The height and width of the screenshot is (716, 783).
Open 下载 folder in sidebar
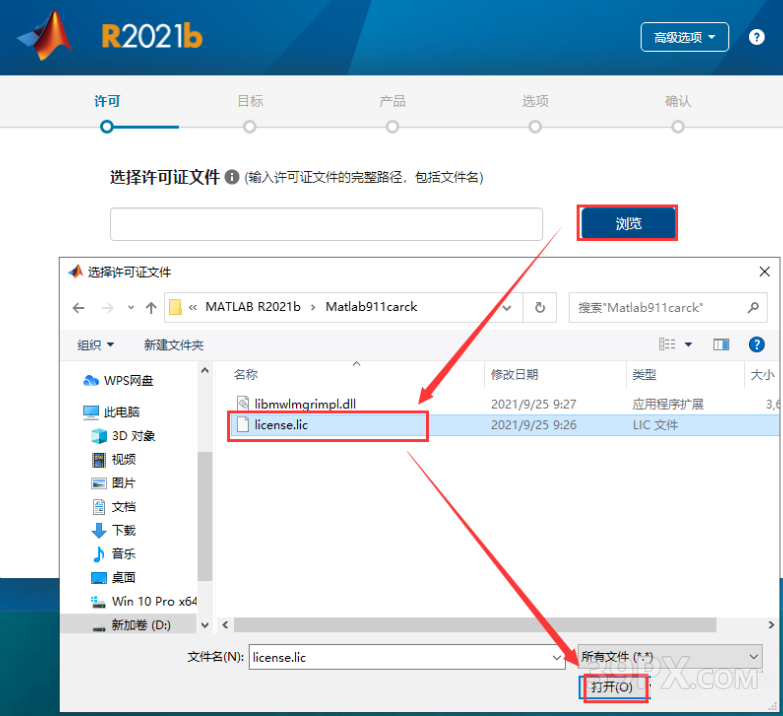pos(114,530)
